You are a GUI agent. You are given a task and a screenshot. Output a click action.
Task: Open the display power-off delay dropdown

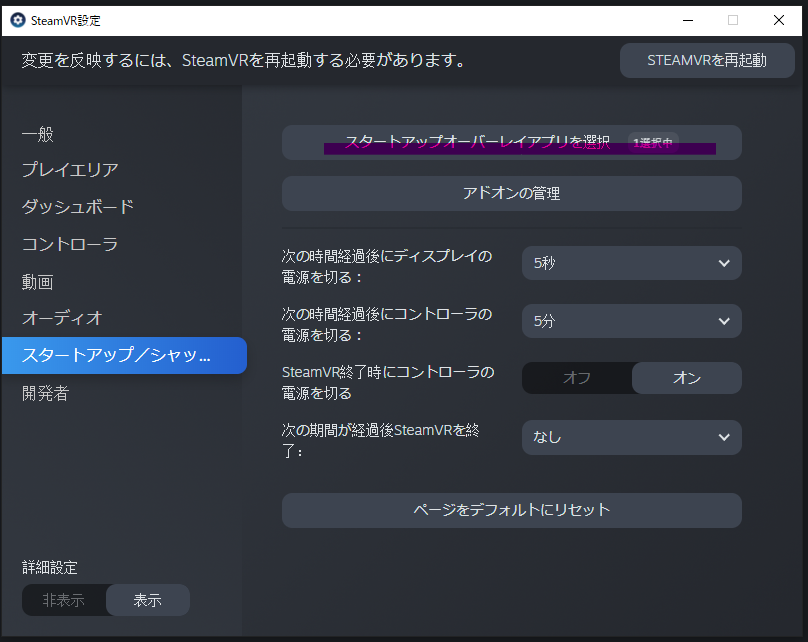631,263
